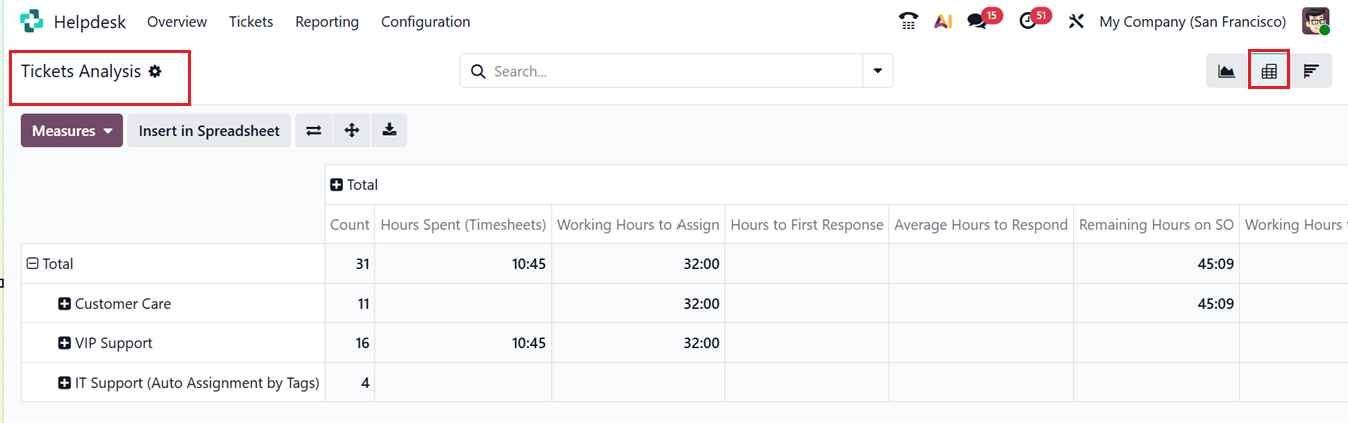Expand the VIP Support row
1348x423 pixels.
click(65, 343)
